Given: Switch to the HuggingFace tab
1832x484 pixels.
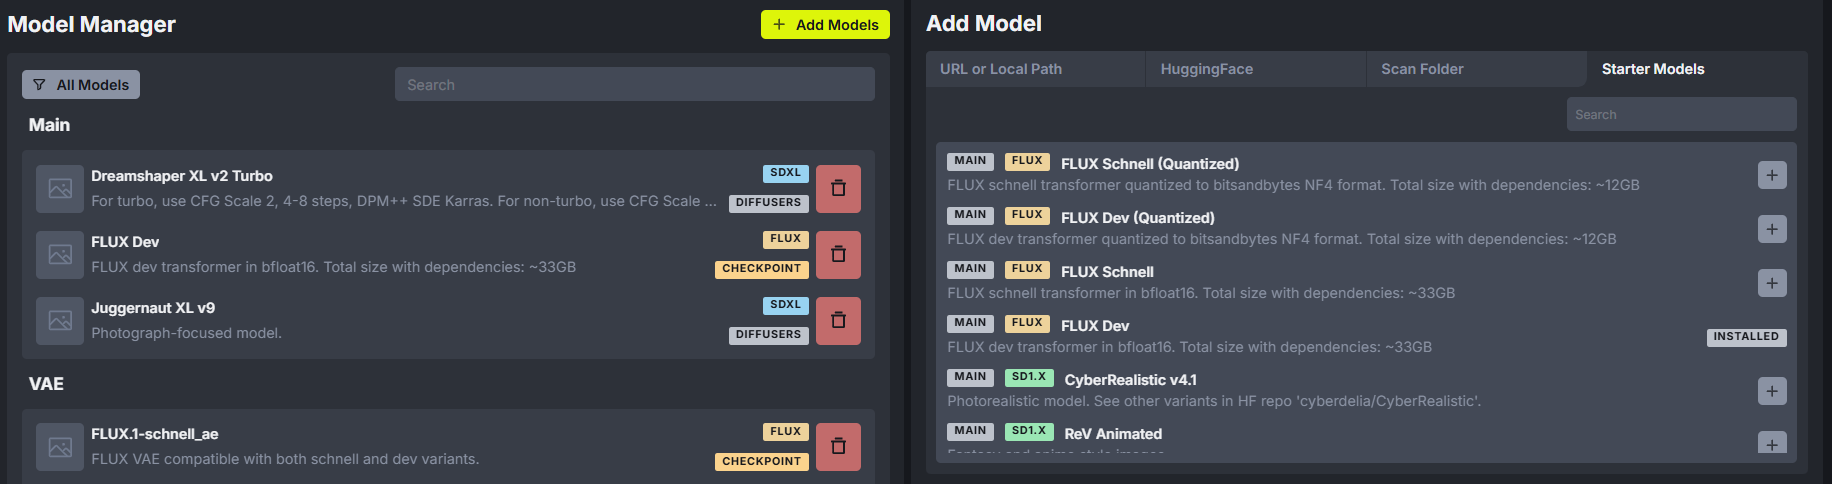Looking at the screenshot, I should pos(1256,69).
